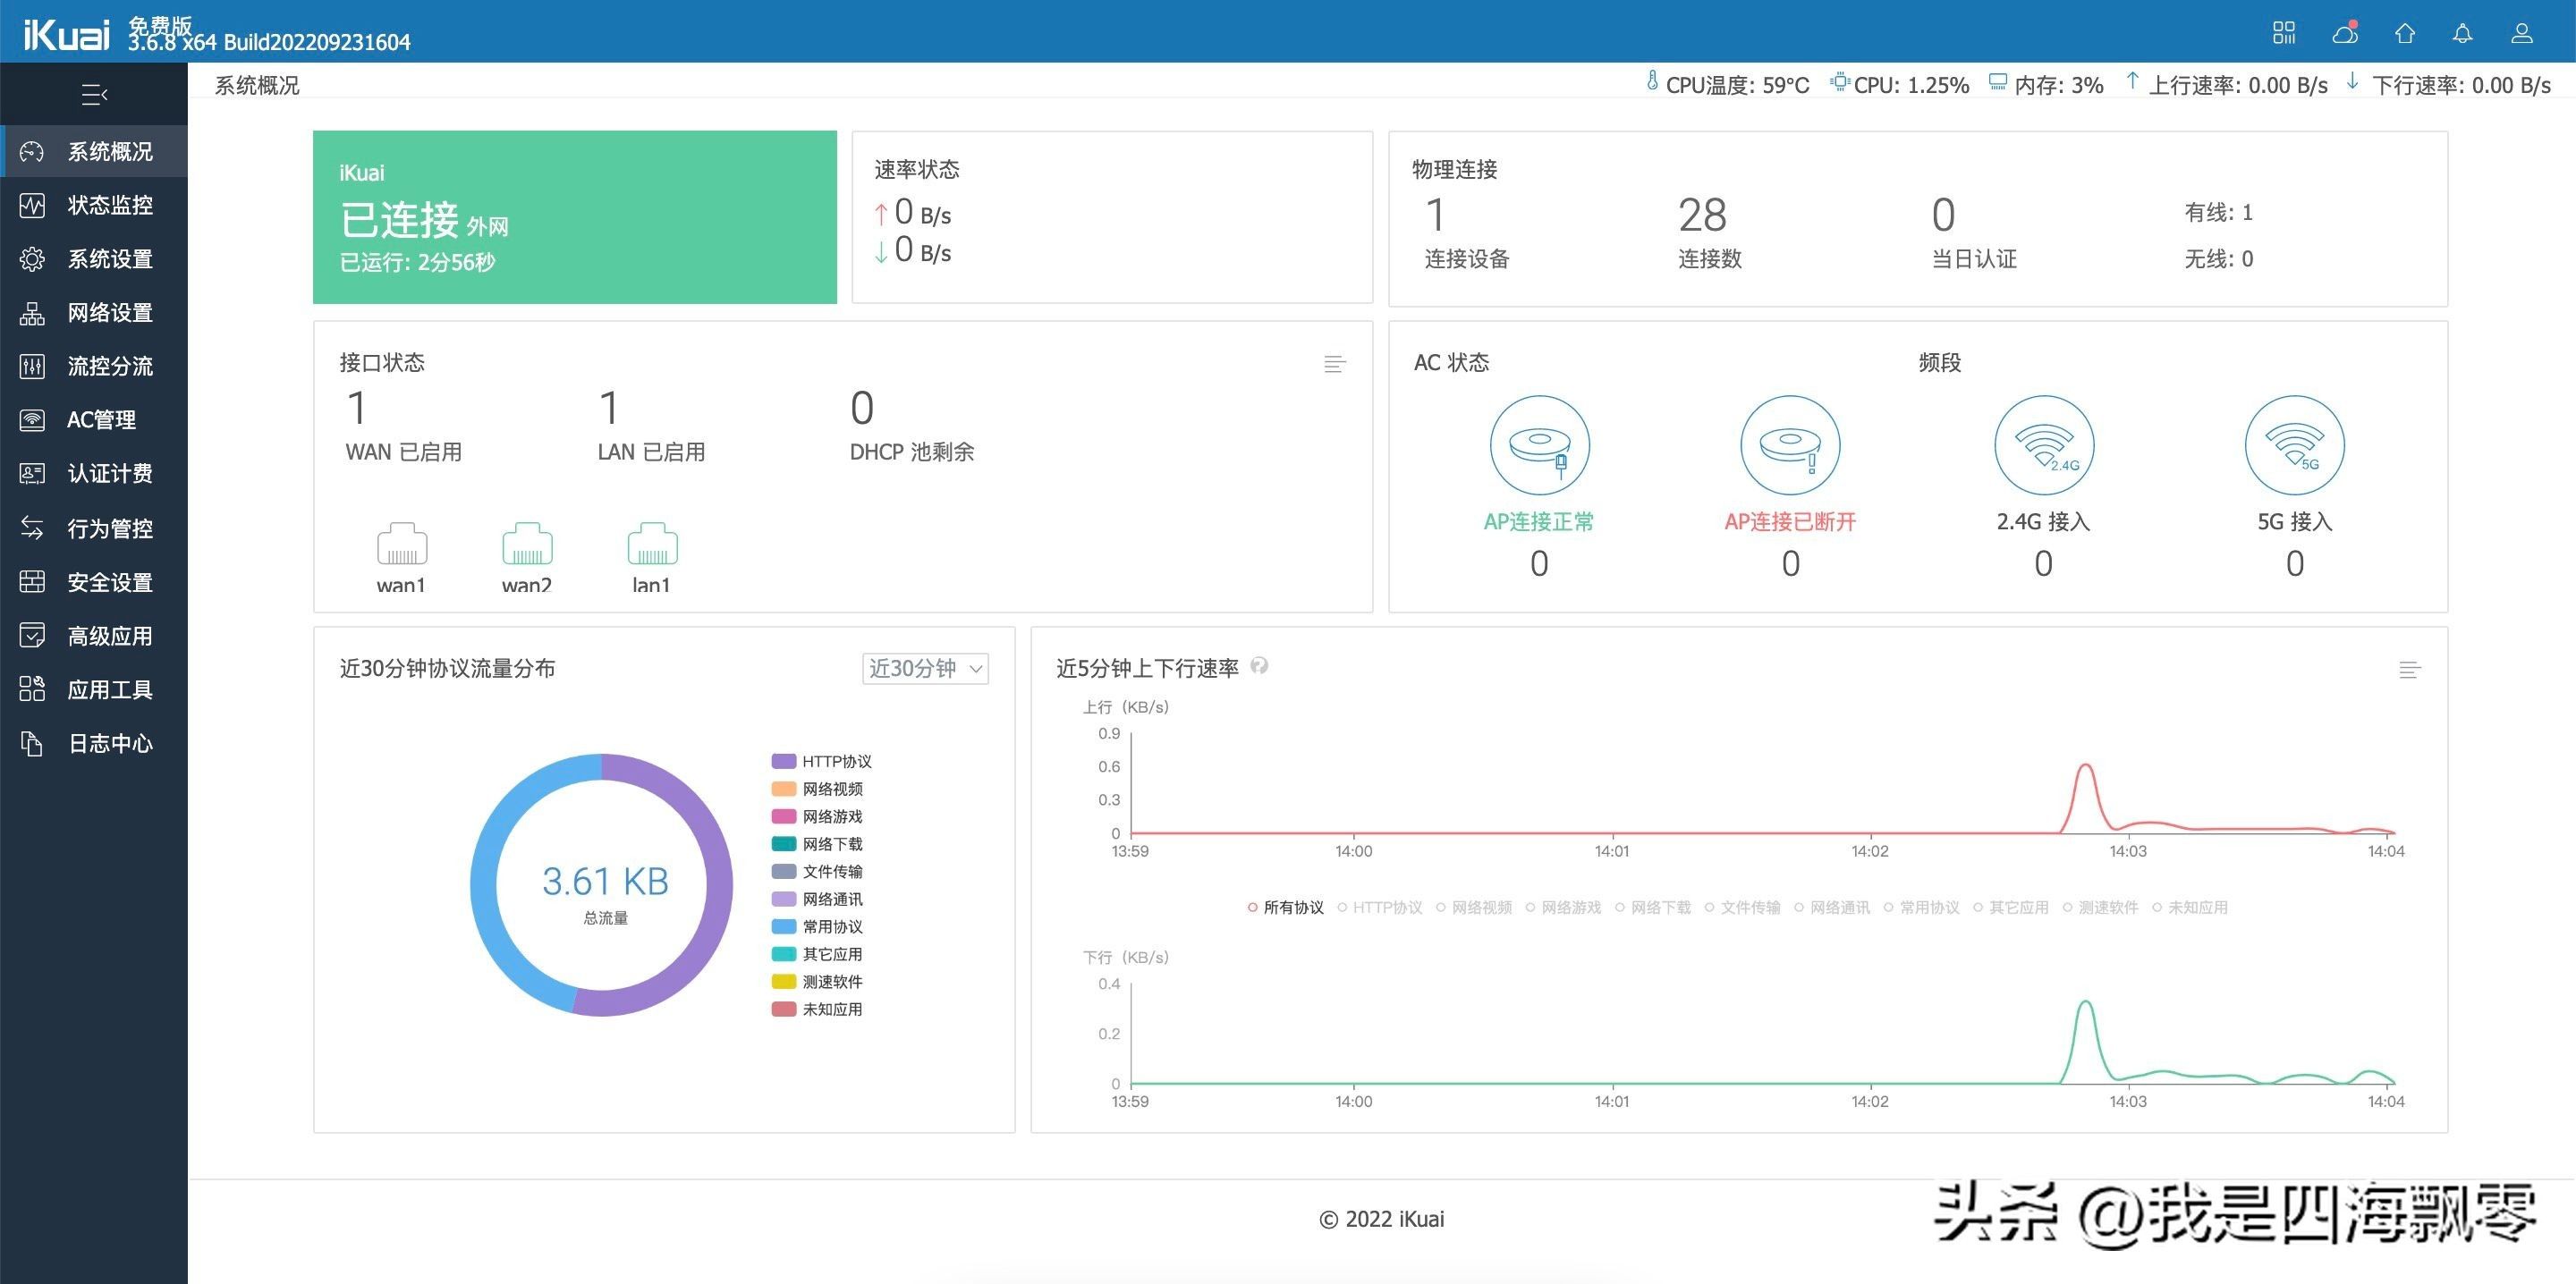Viewport: 2576px width, 1284px height.
Task: Click the wan2 port icon
Action: 527,544
